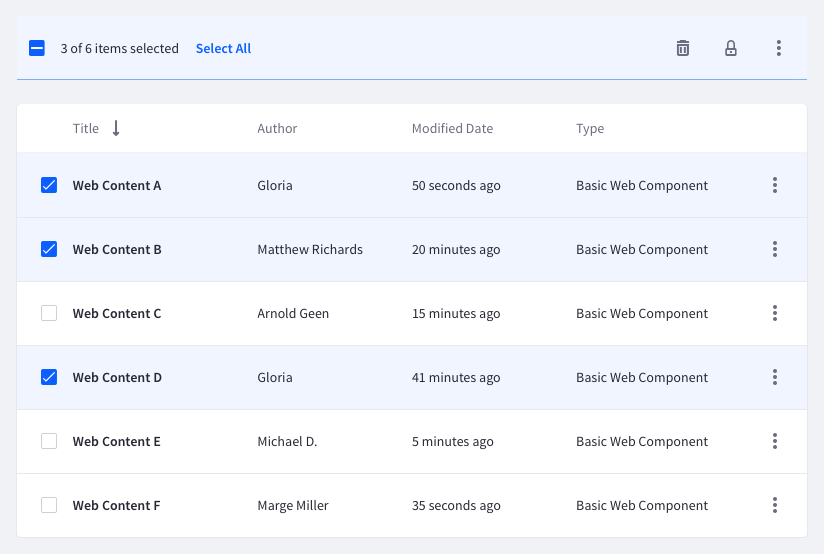Viewport: 824px width, 554px height.
Task: Check the Web Content F checkbox
Action: click(x=49, y=505)
